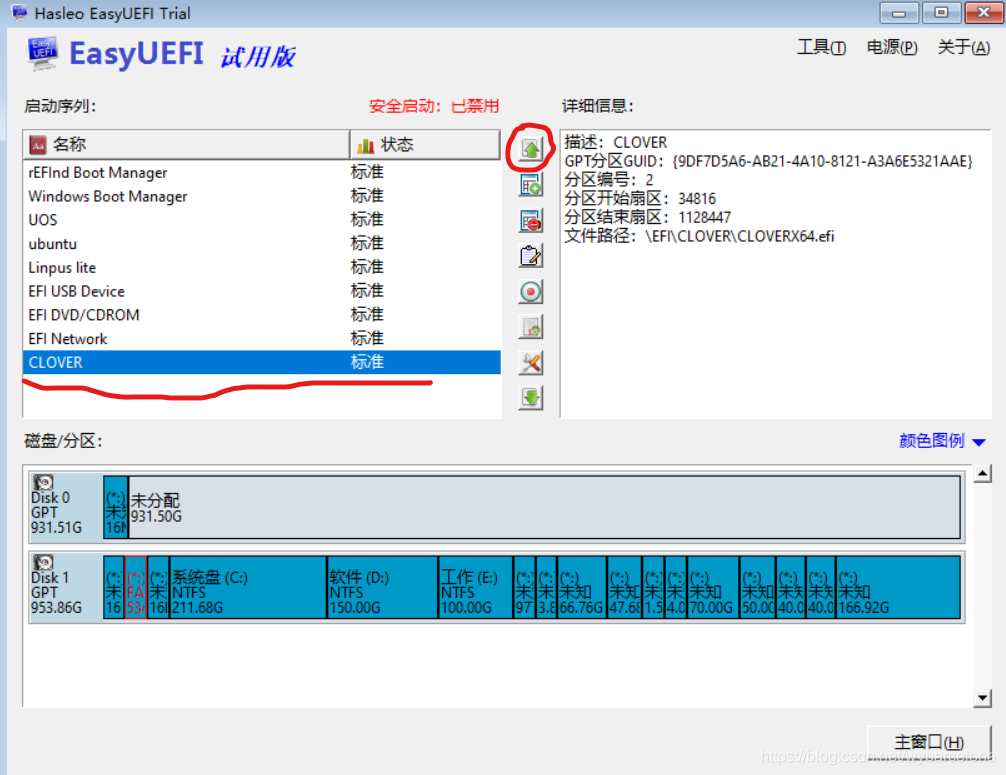
Task: Click the create new boot entry icon
Action: tap(531, 185)
